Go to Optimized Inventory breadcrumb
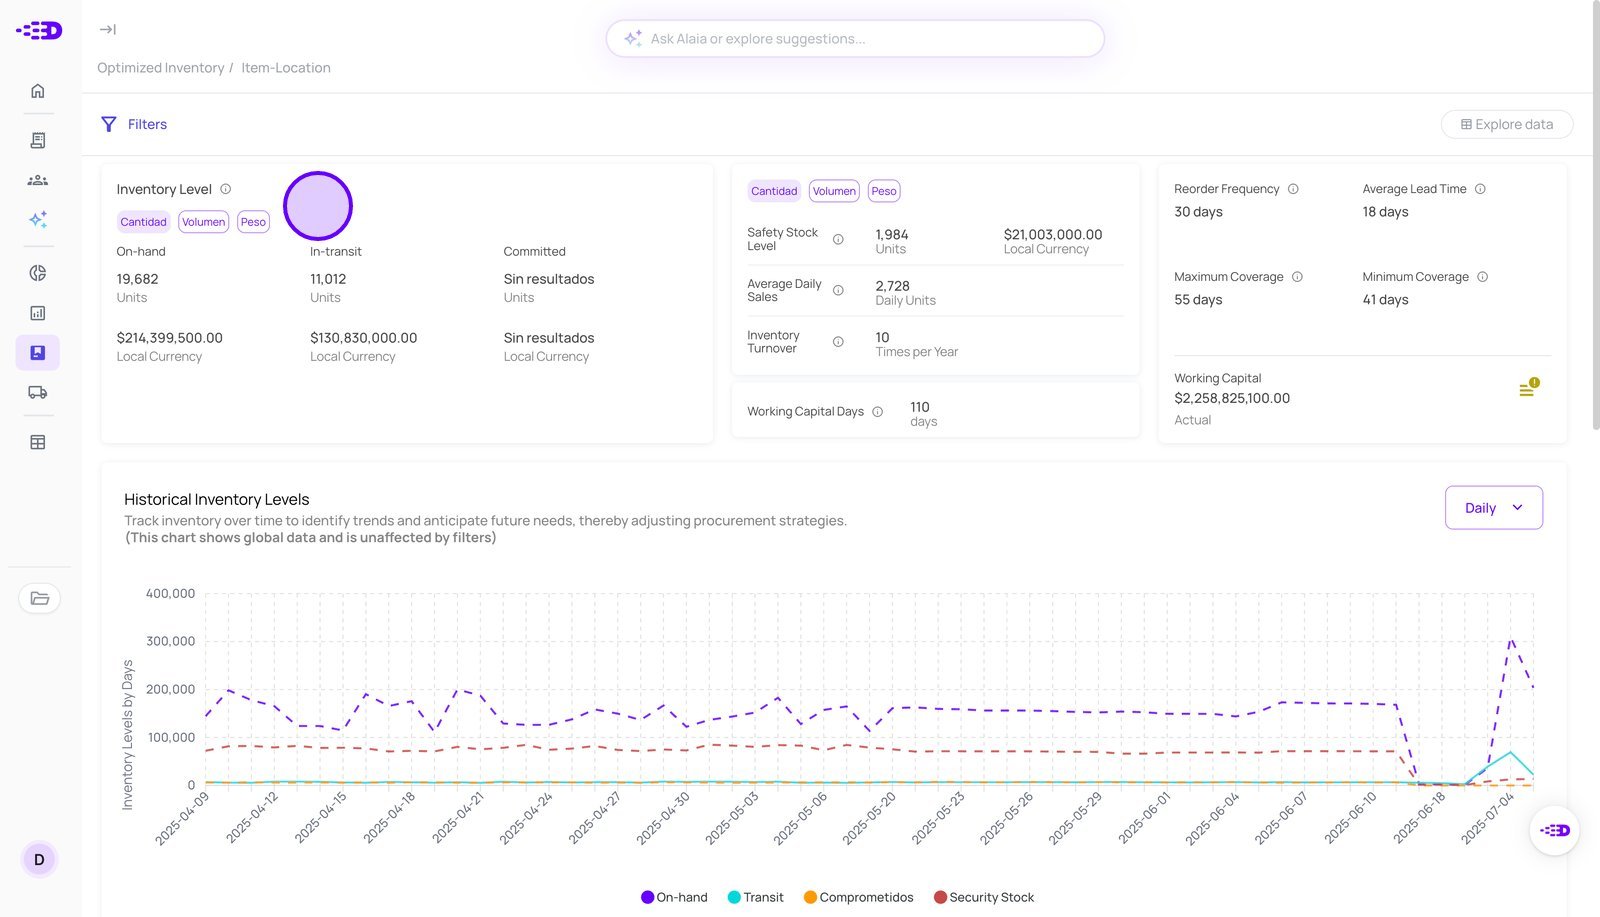Screen dimensions: 1600x917 160,68
